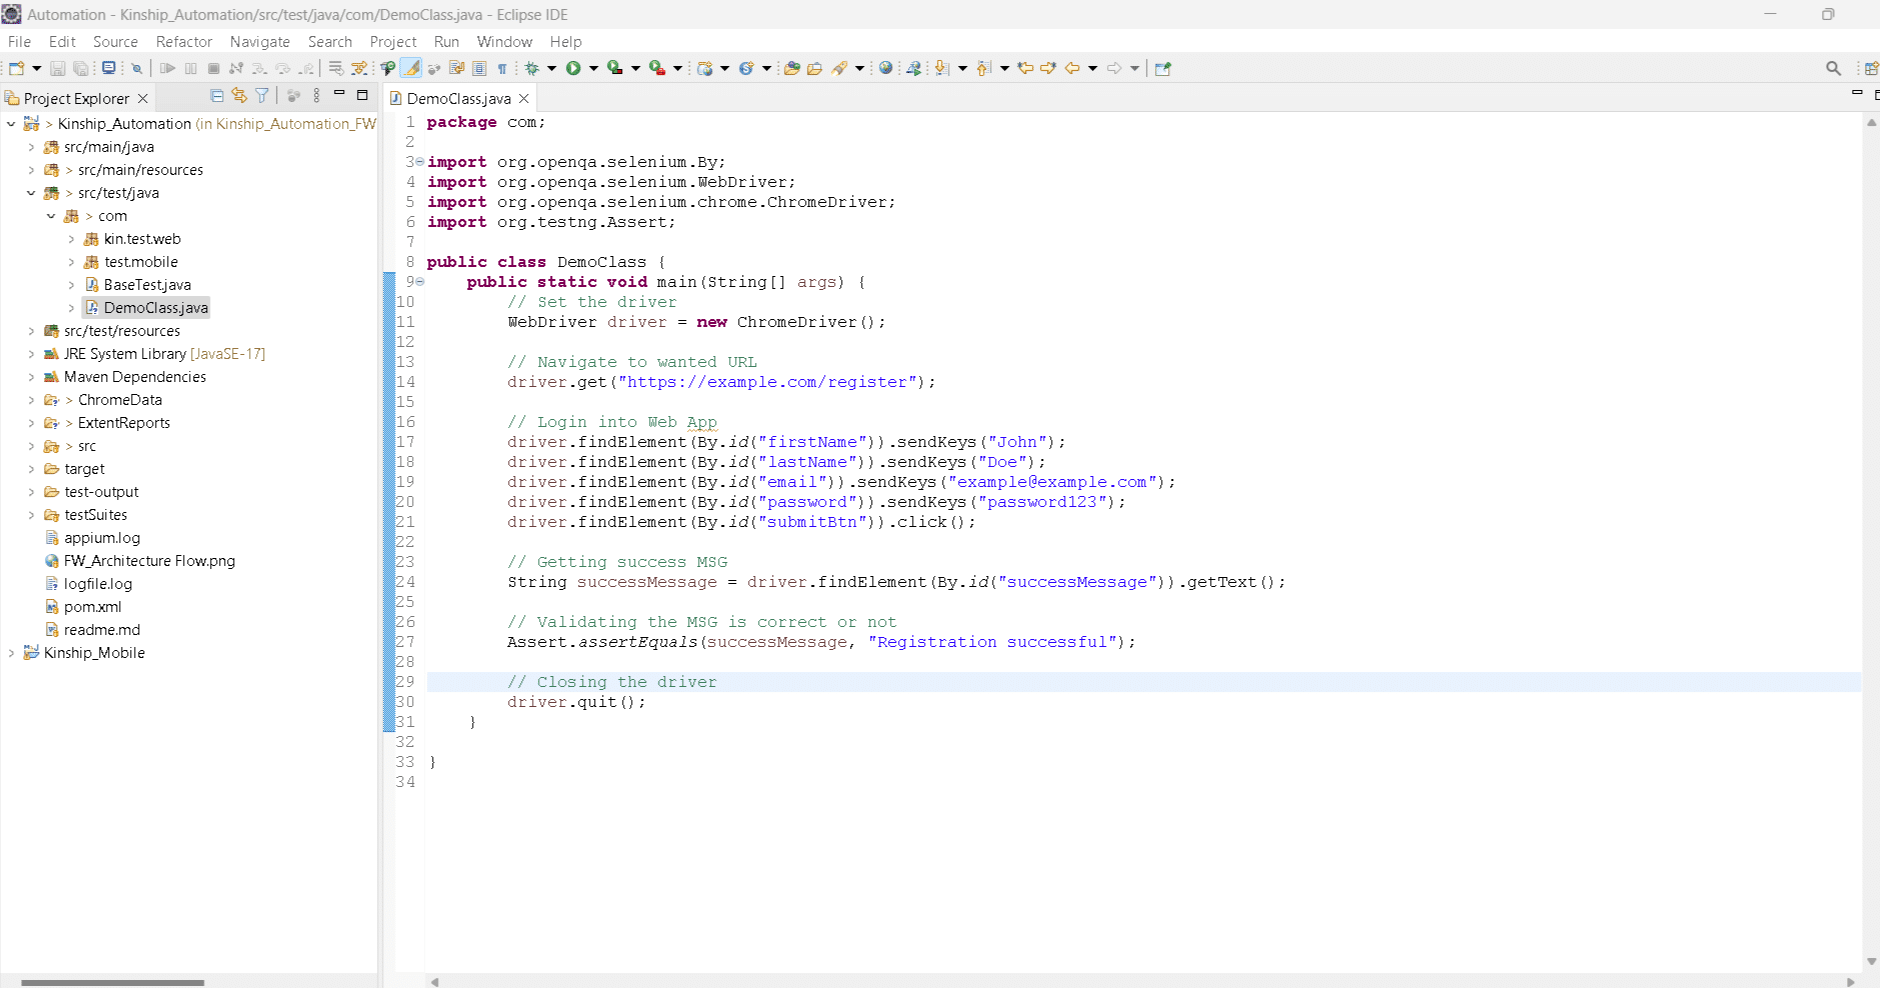This screenshot has width=1880, height=988.
Task: Click the Pin Editor icon
Action: tap(1163, 68)
